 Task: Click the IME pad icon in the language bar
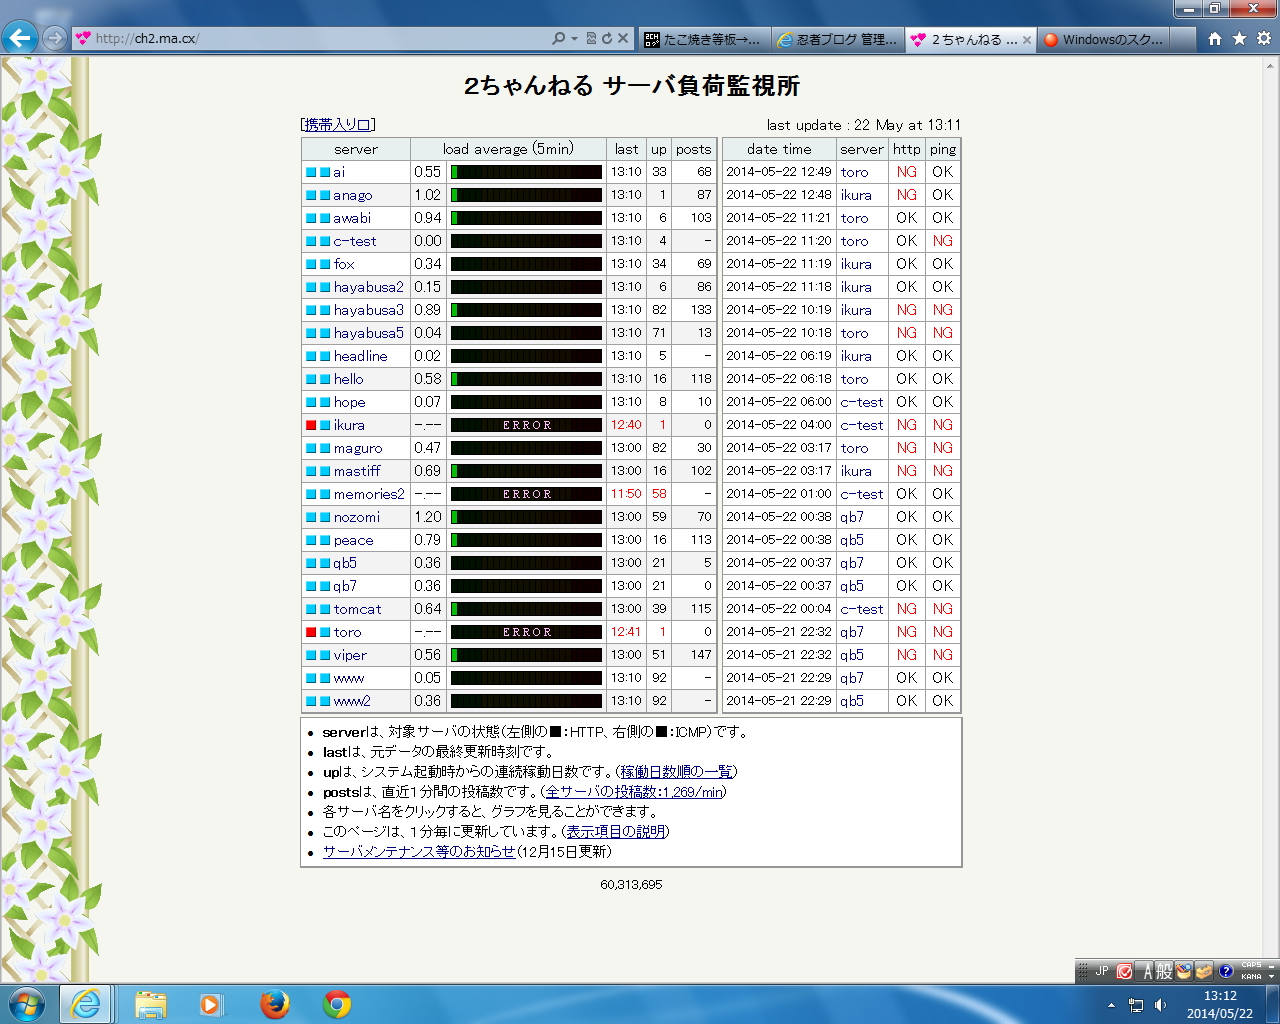tap(1185, 971)
